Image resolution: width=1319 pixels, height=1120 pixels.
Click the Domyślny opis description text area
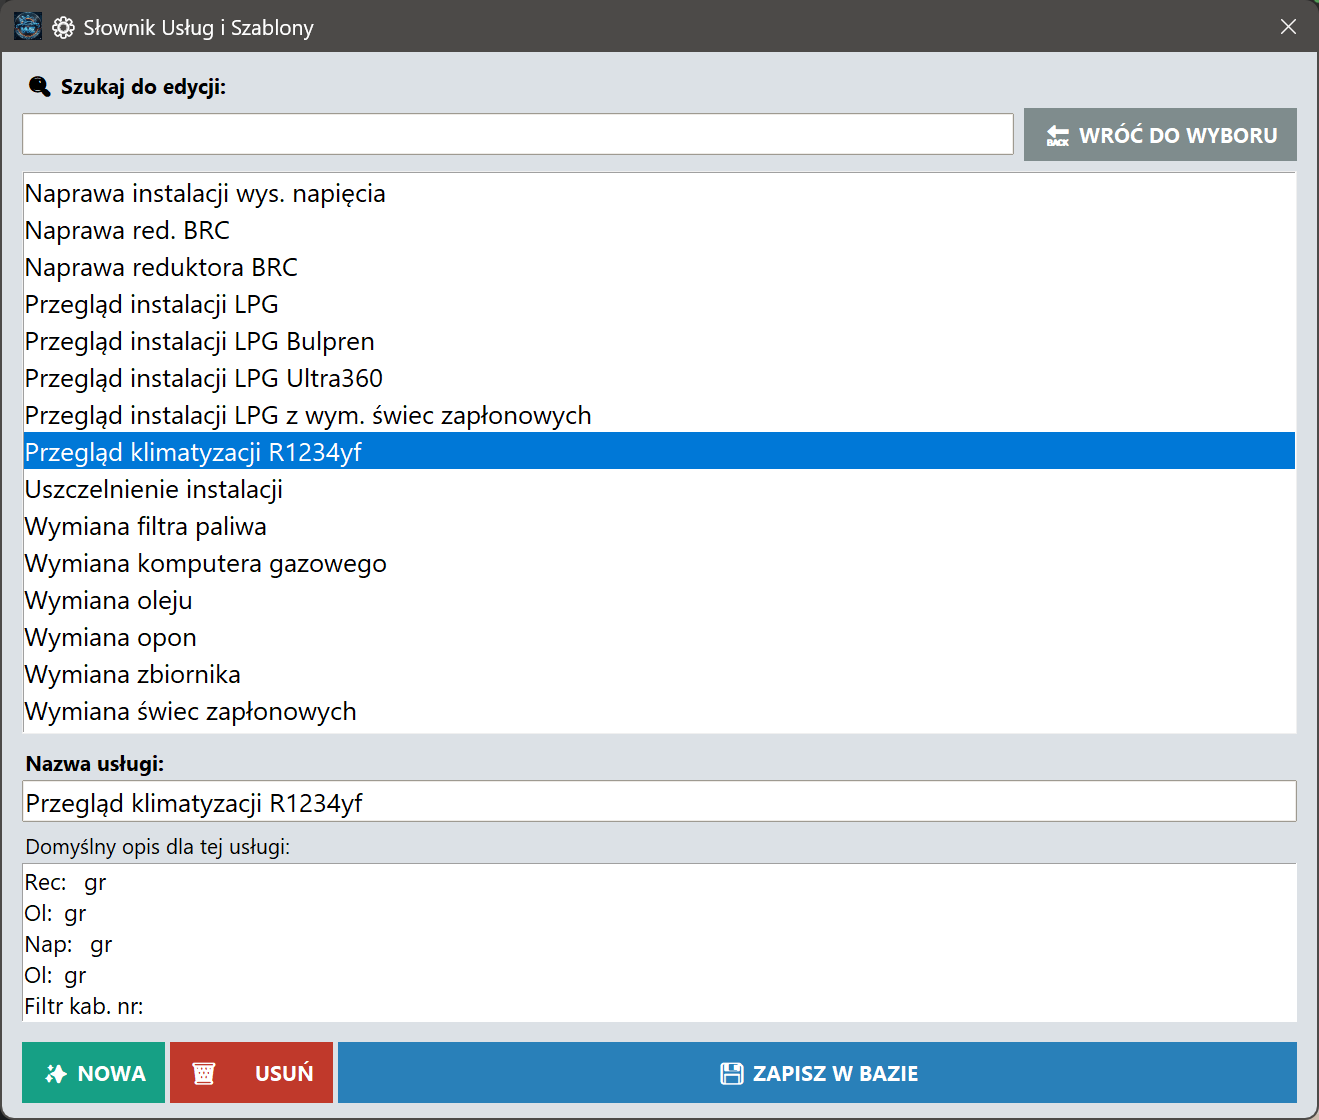tap(659, 943)
